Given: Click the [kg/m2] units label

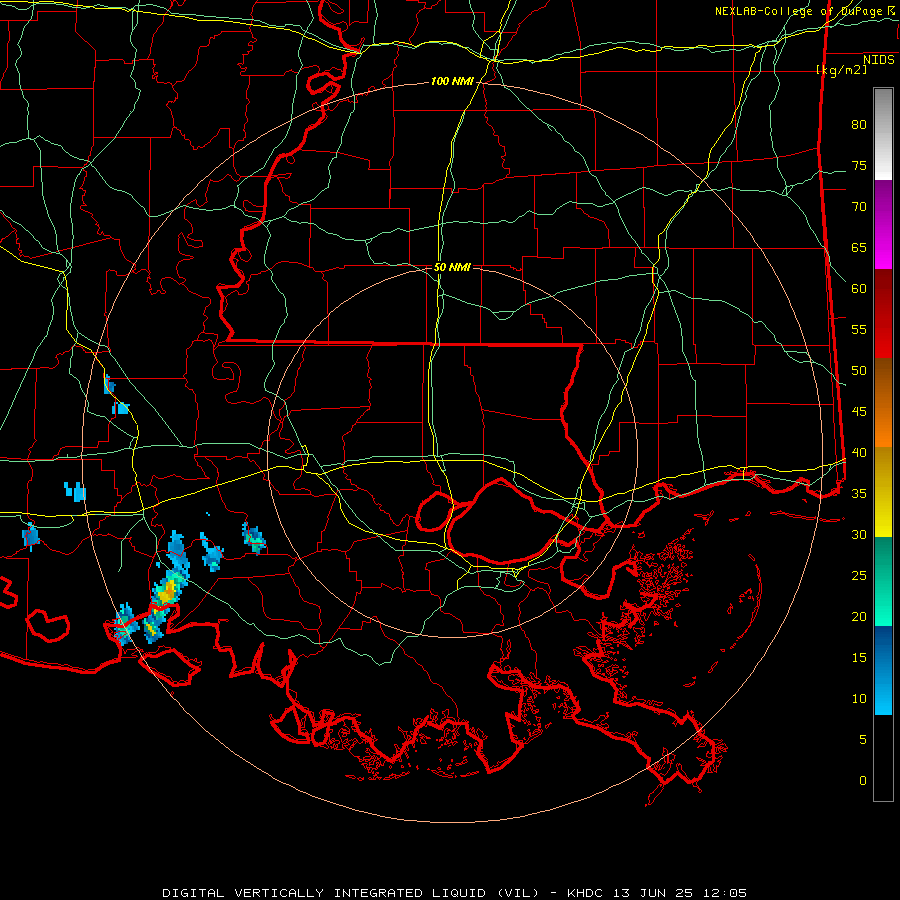Looking at the screenshot, I should click(x=841, y=70).
